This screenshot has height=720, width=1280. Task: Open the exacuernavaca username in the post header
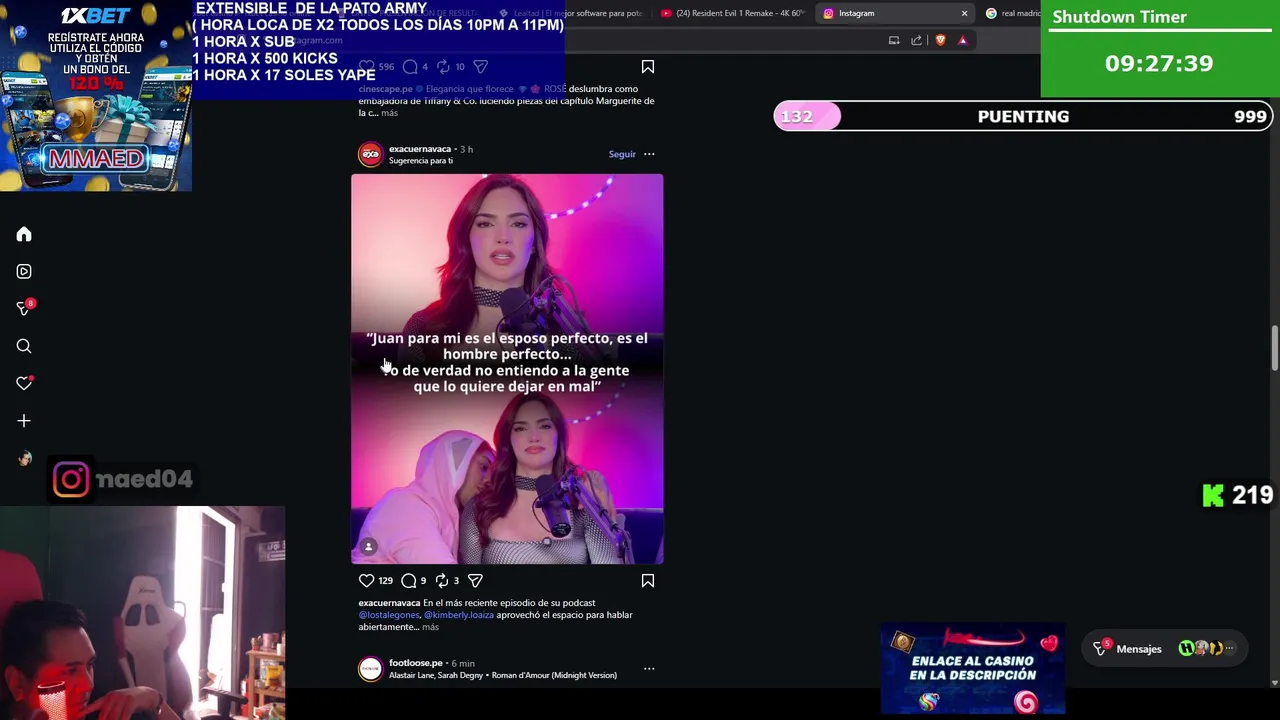click(x=420, y=149)
